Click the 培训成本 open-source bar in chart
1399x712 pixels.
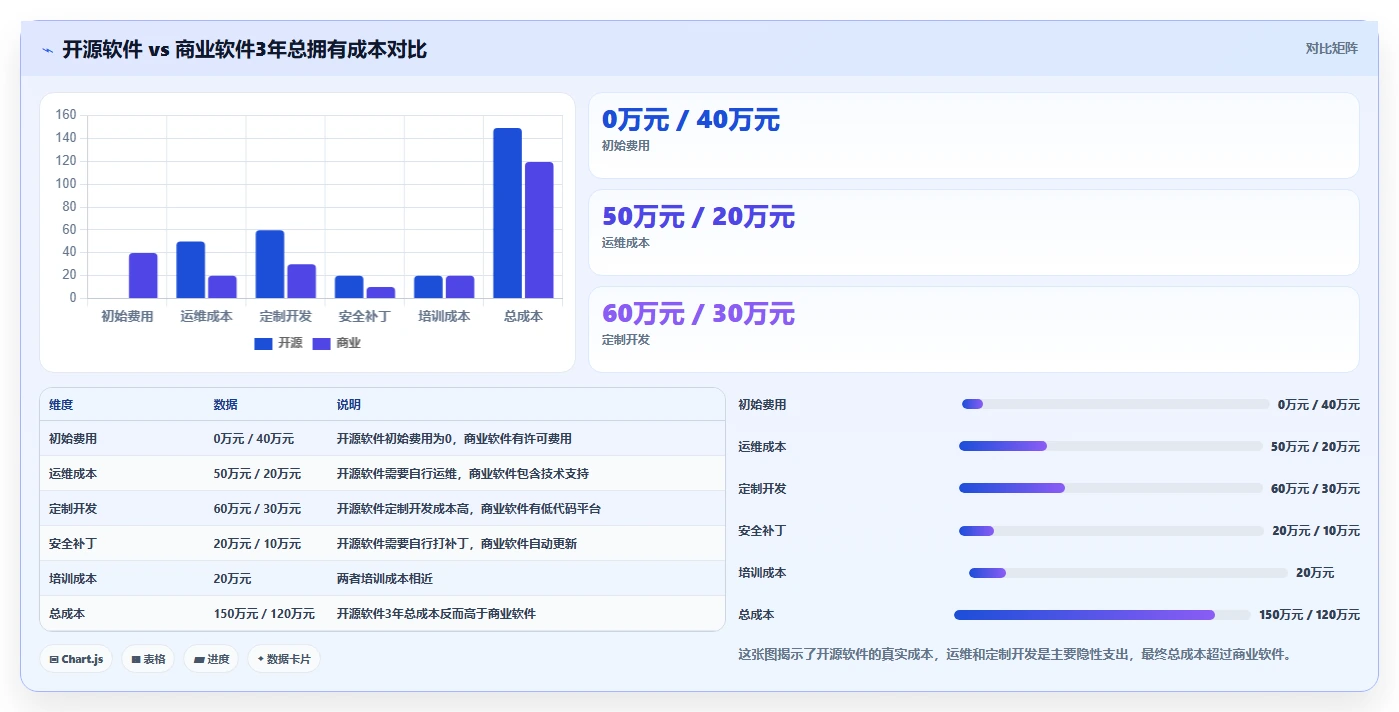(428, 287)
